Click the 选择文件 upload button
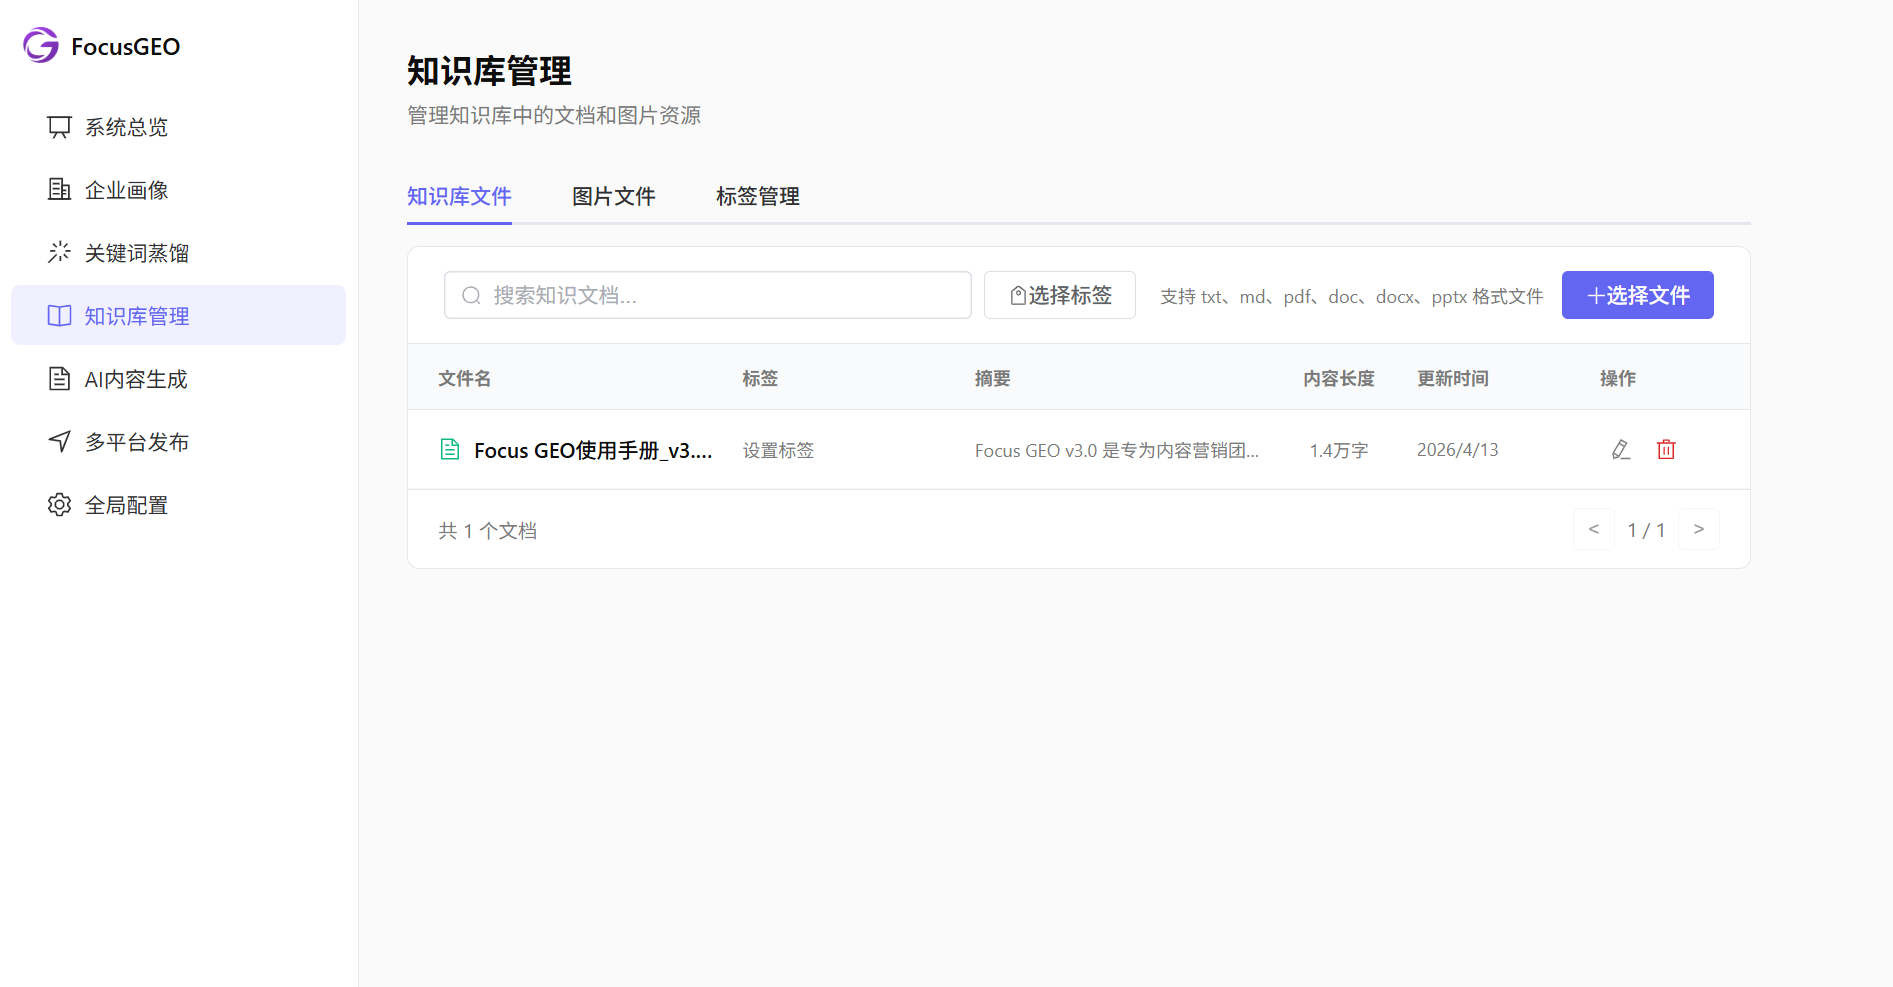This screenshot has width=1893, height=987. tap(1637, 295)
